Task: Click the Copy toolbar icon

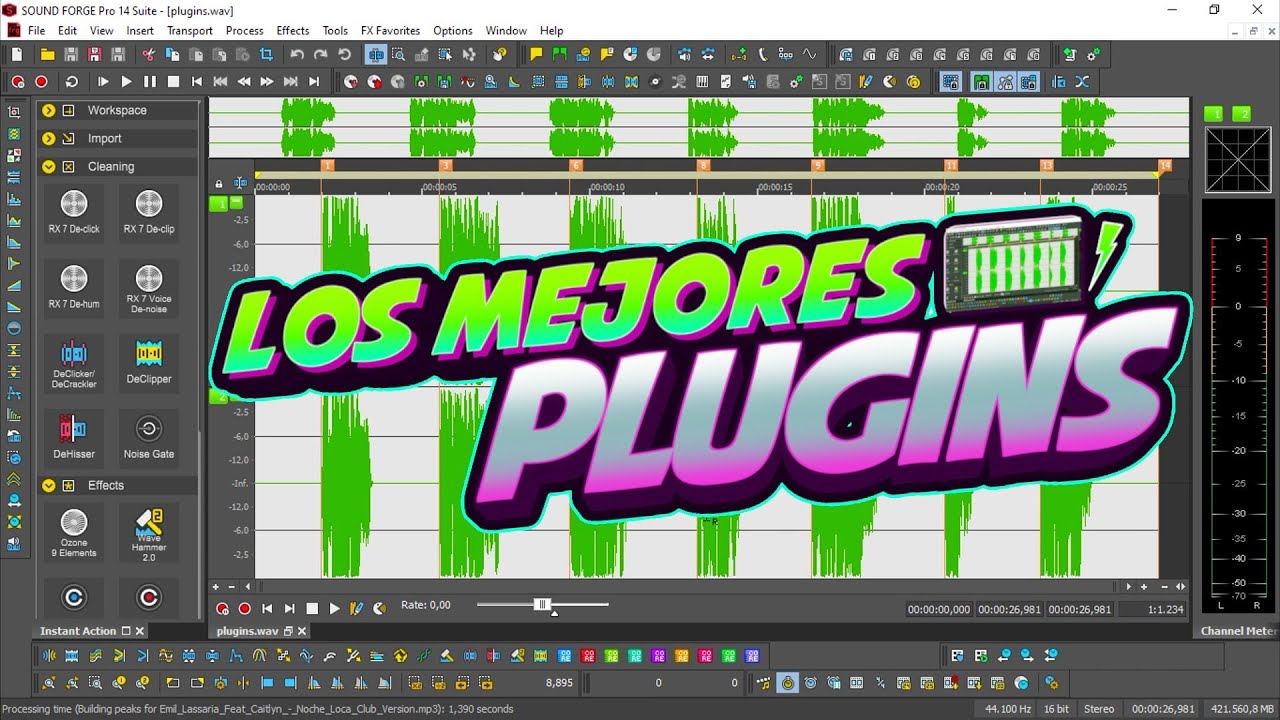Action: [172, 55]
